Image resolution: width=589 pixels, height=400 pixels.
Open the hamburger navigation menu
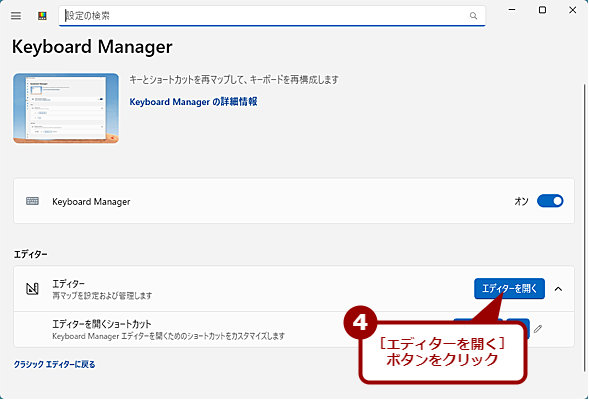click(x=16, y=16)
